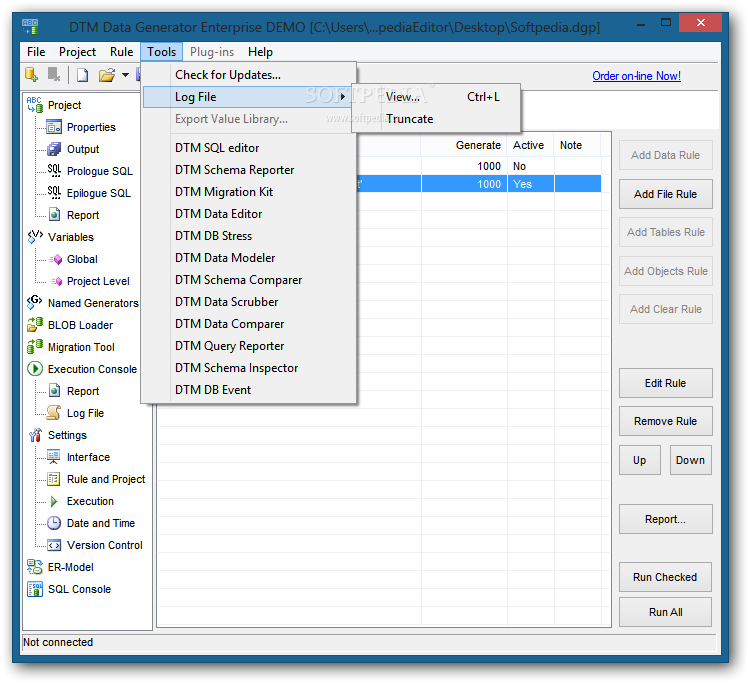Viewport: 749px width, 683px height.
Task: Click the Migration Tool icon
Action: tap(35, 346)
